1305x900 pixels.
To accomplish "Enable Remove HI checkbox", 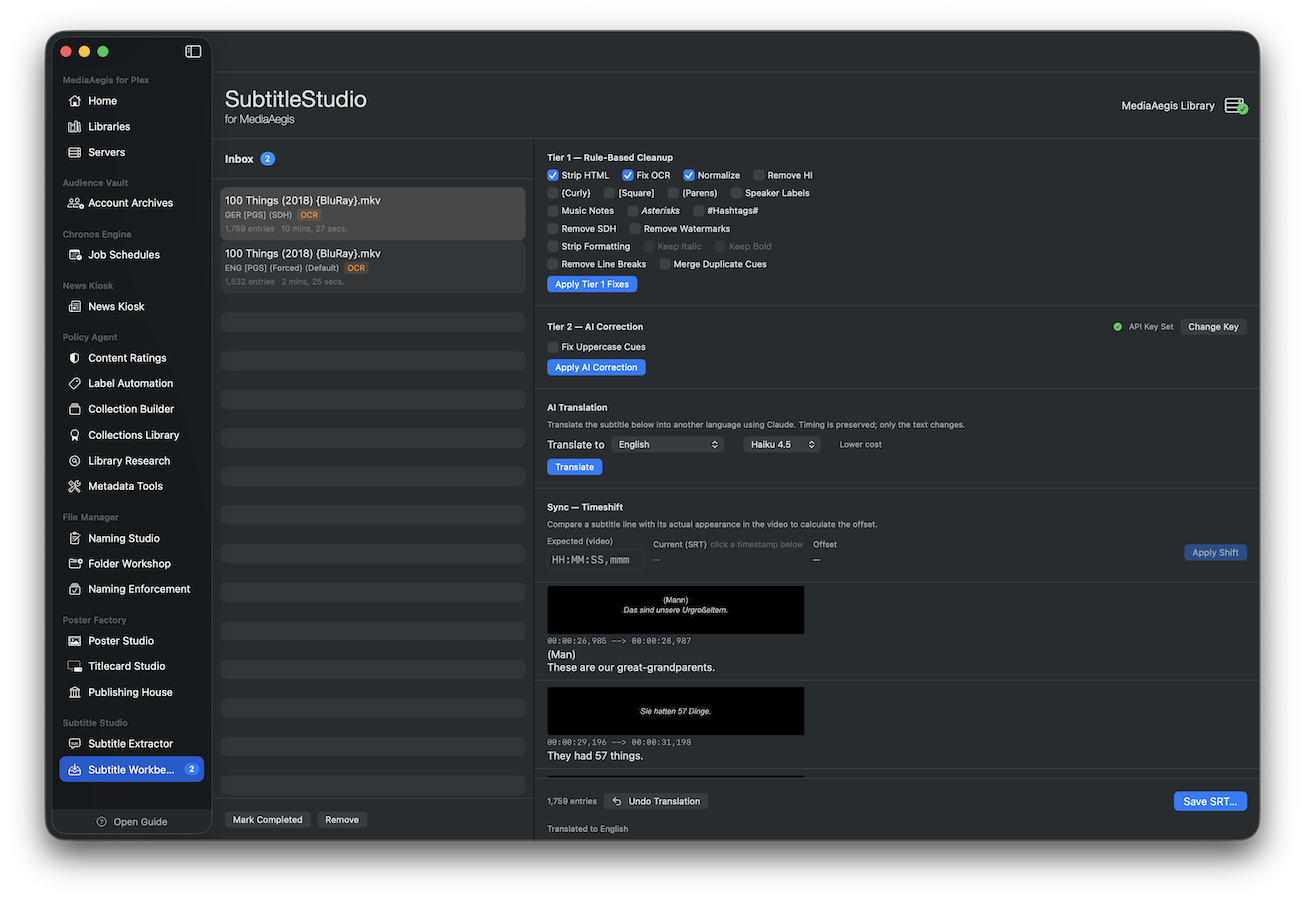I will [x=759, y=175].
